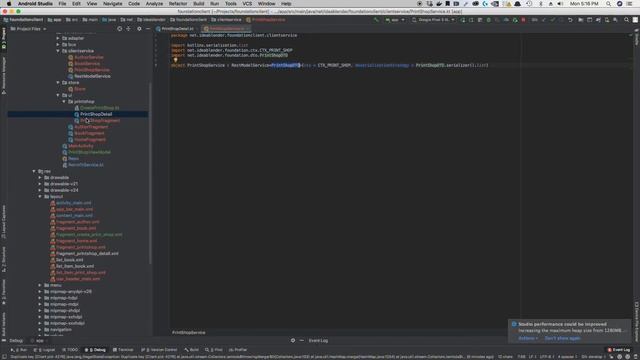640x360 pixels.
Task: Open the Project tool window from left strip
Action: (x=4, y=38)
